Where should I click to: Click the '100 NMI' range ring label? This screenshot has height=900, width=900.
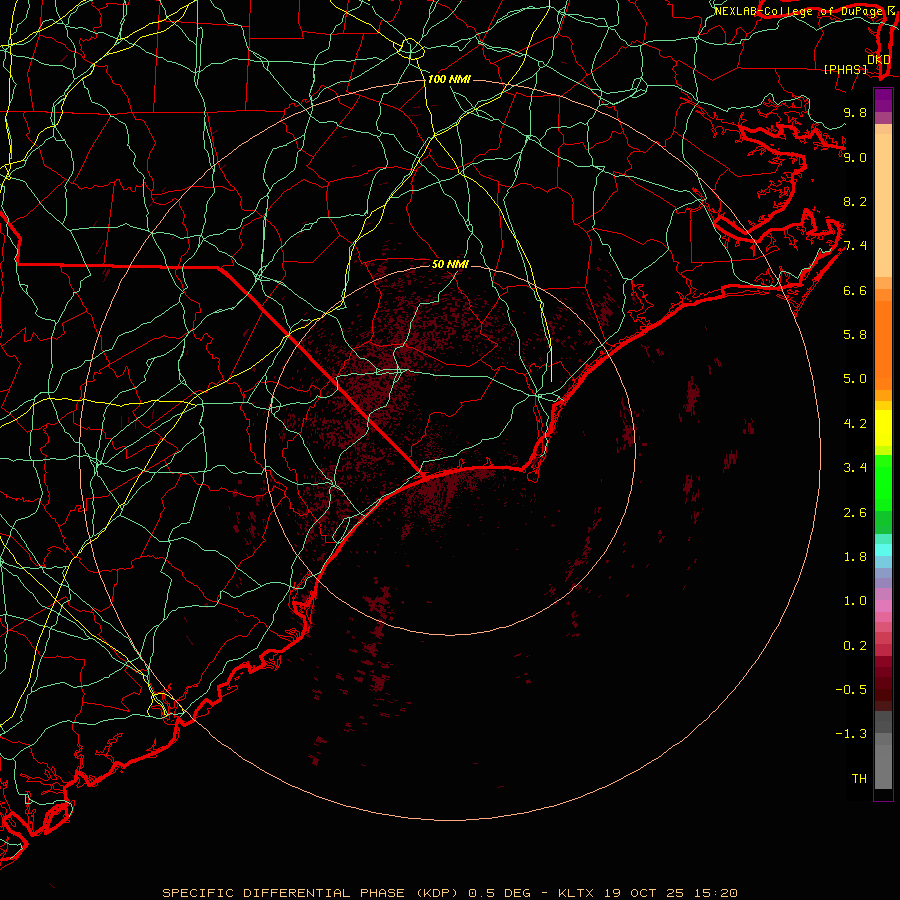(449, 79)
